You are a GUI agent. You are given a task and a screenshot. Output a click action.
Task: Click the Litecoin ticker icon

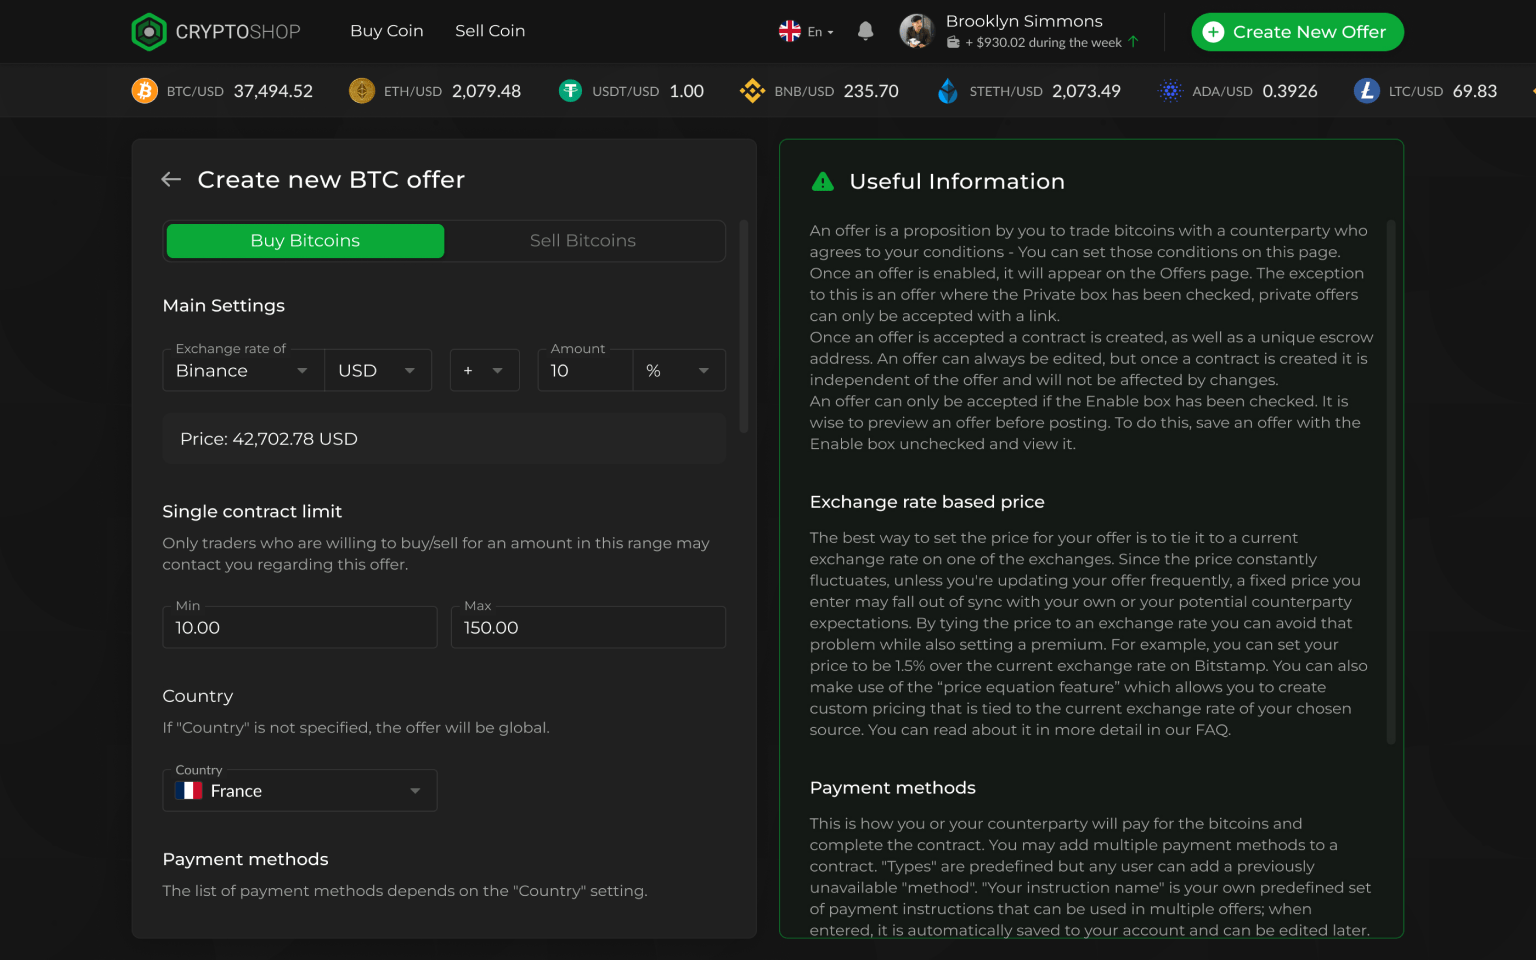click(x=1367, y=91)
